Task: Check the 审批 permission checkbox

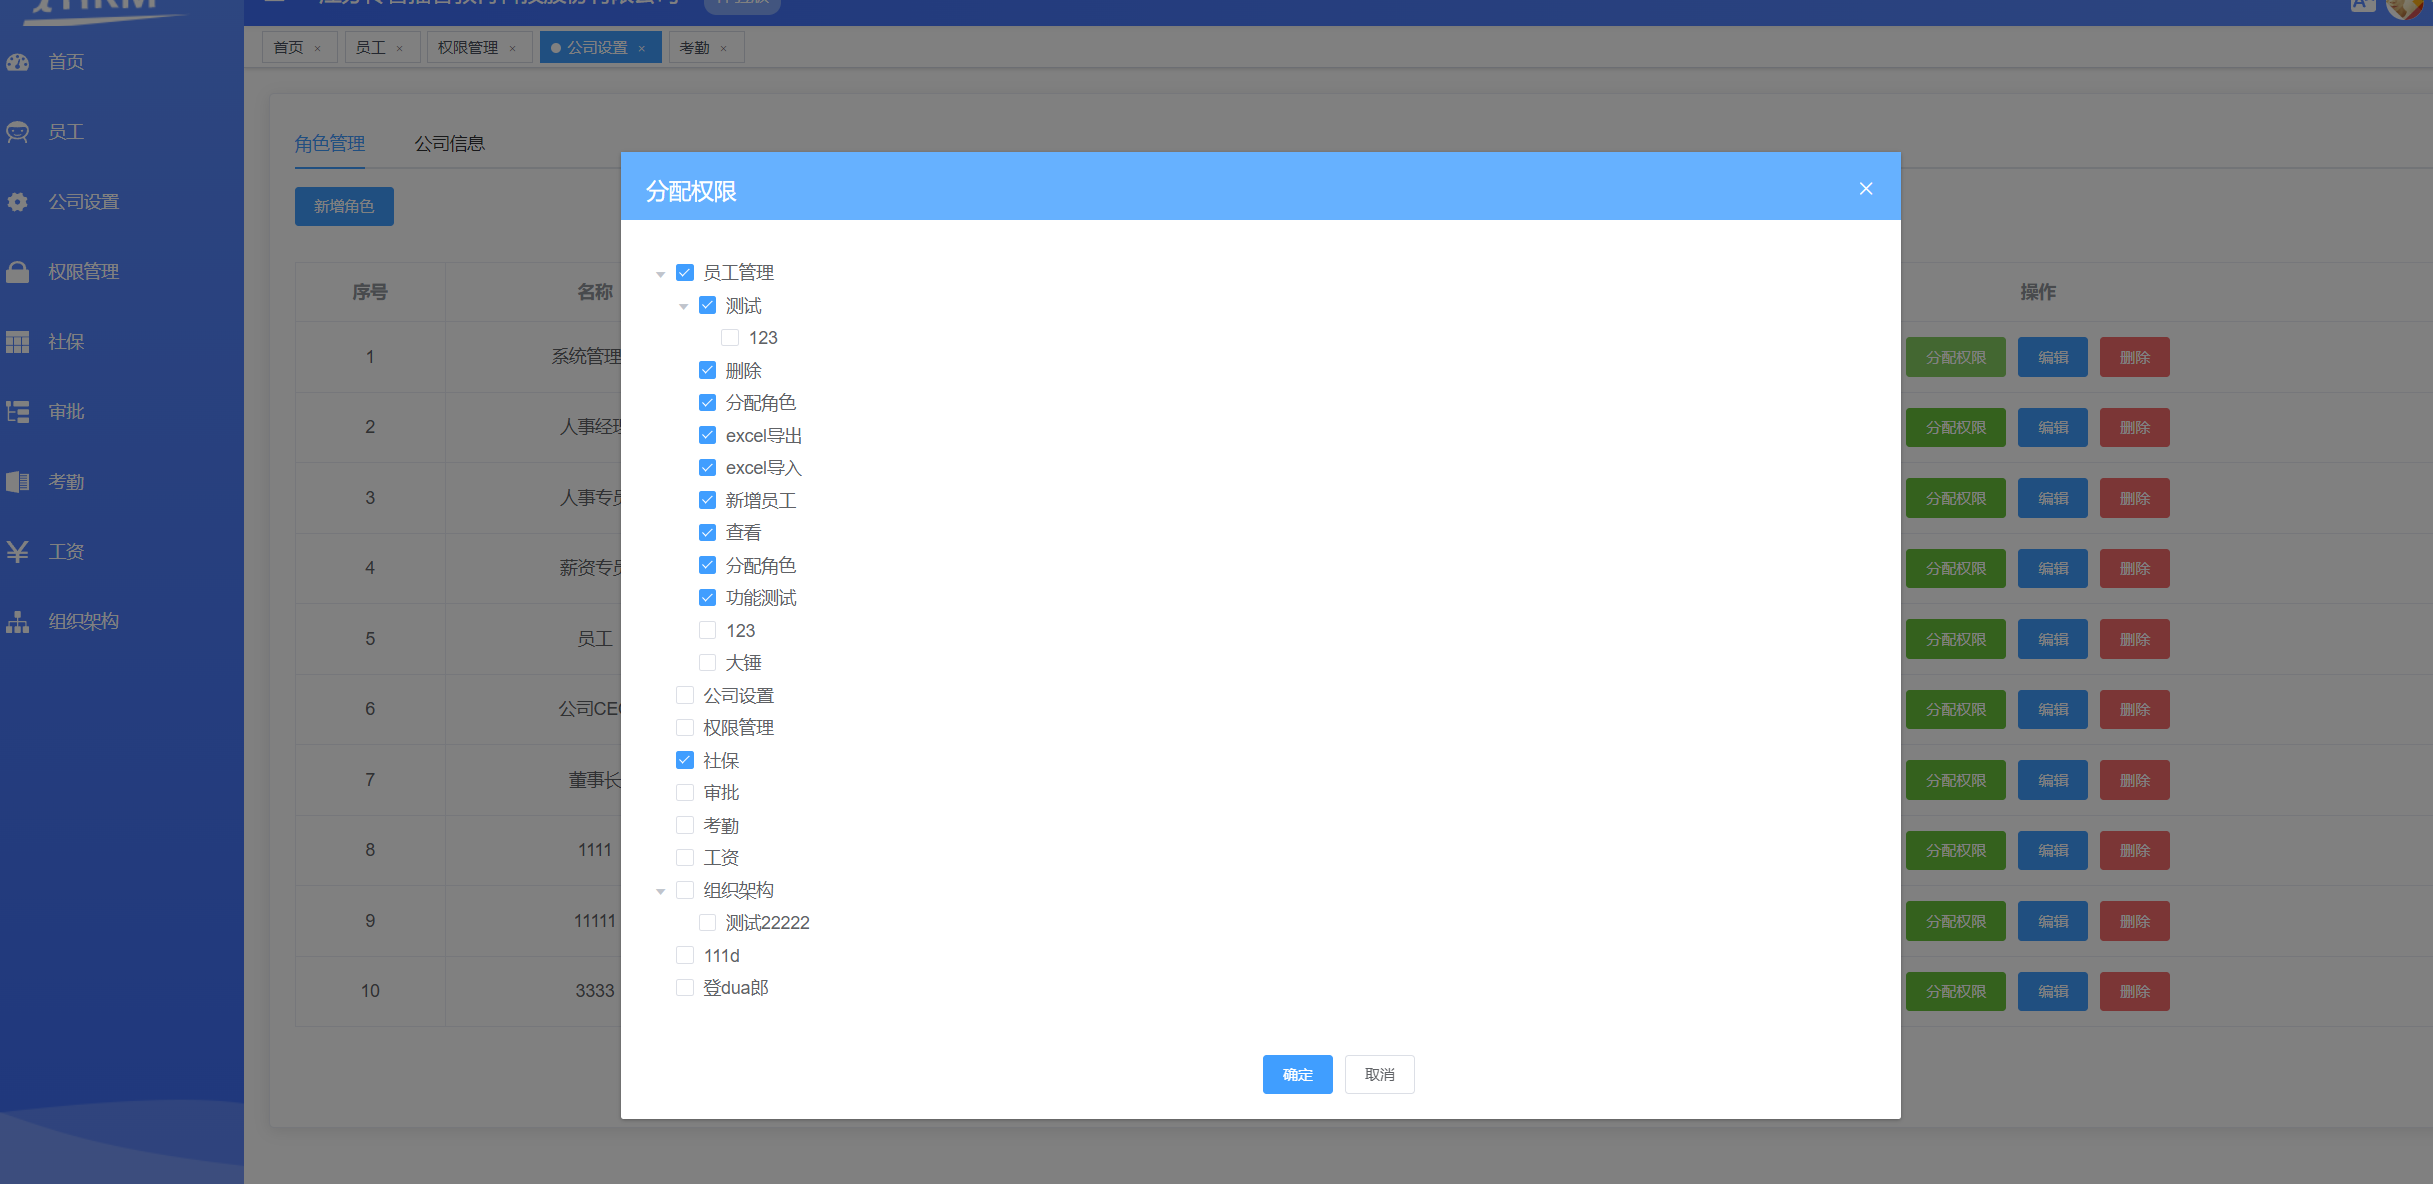Action: click(x=685, y=793)
